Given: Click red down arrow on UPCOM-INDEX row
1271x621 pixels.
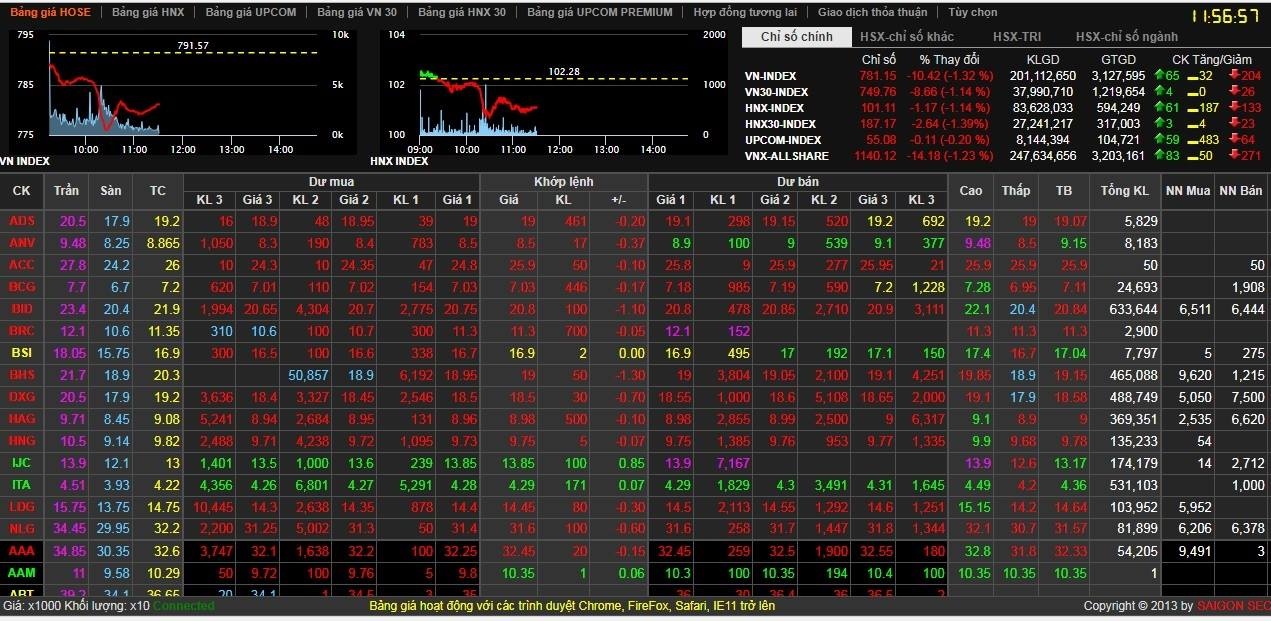Looking at the screenshot, I should (x=1235, y=138).
